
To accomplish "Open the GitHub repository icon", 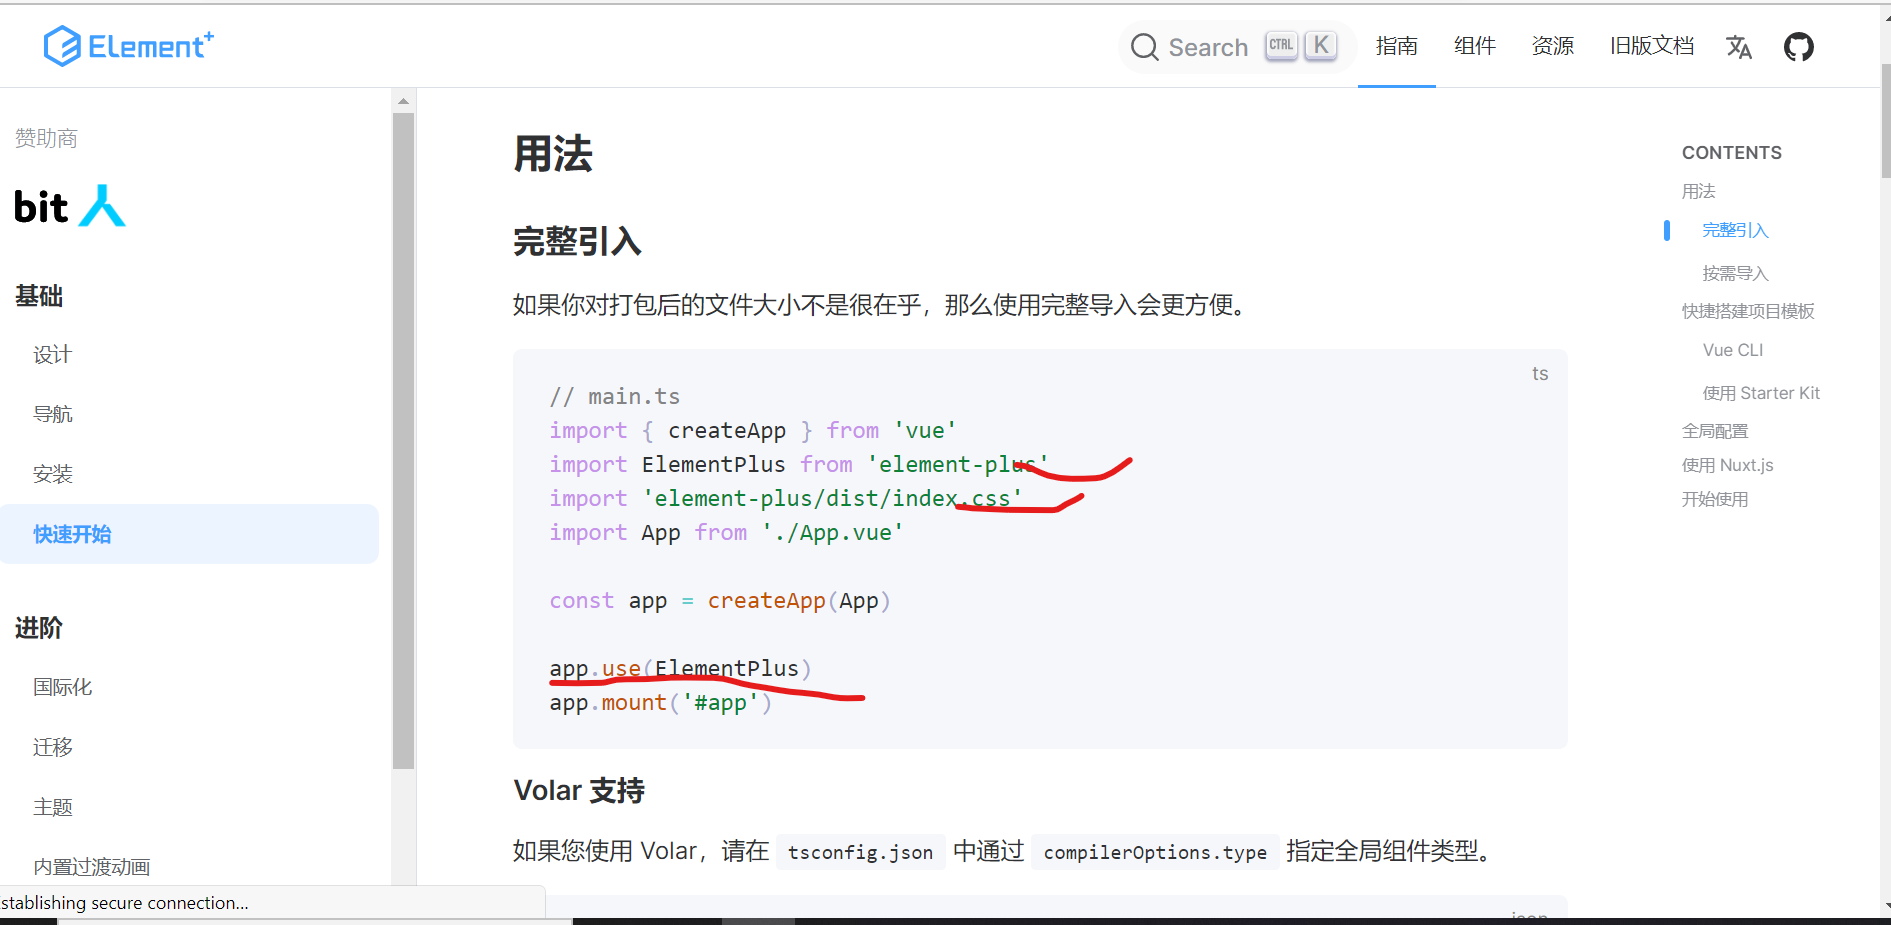I will (x=1798, y=46).
